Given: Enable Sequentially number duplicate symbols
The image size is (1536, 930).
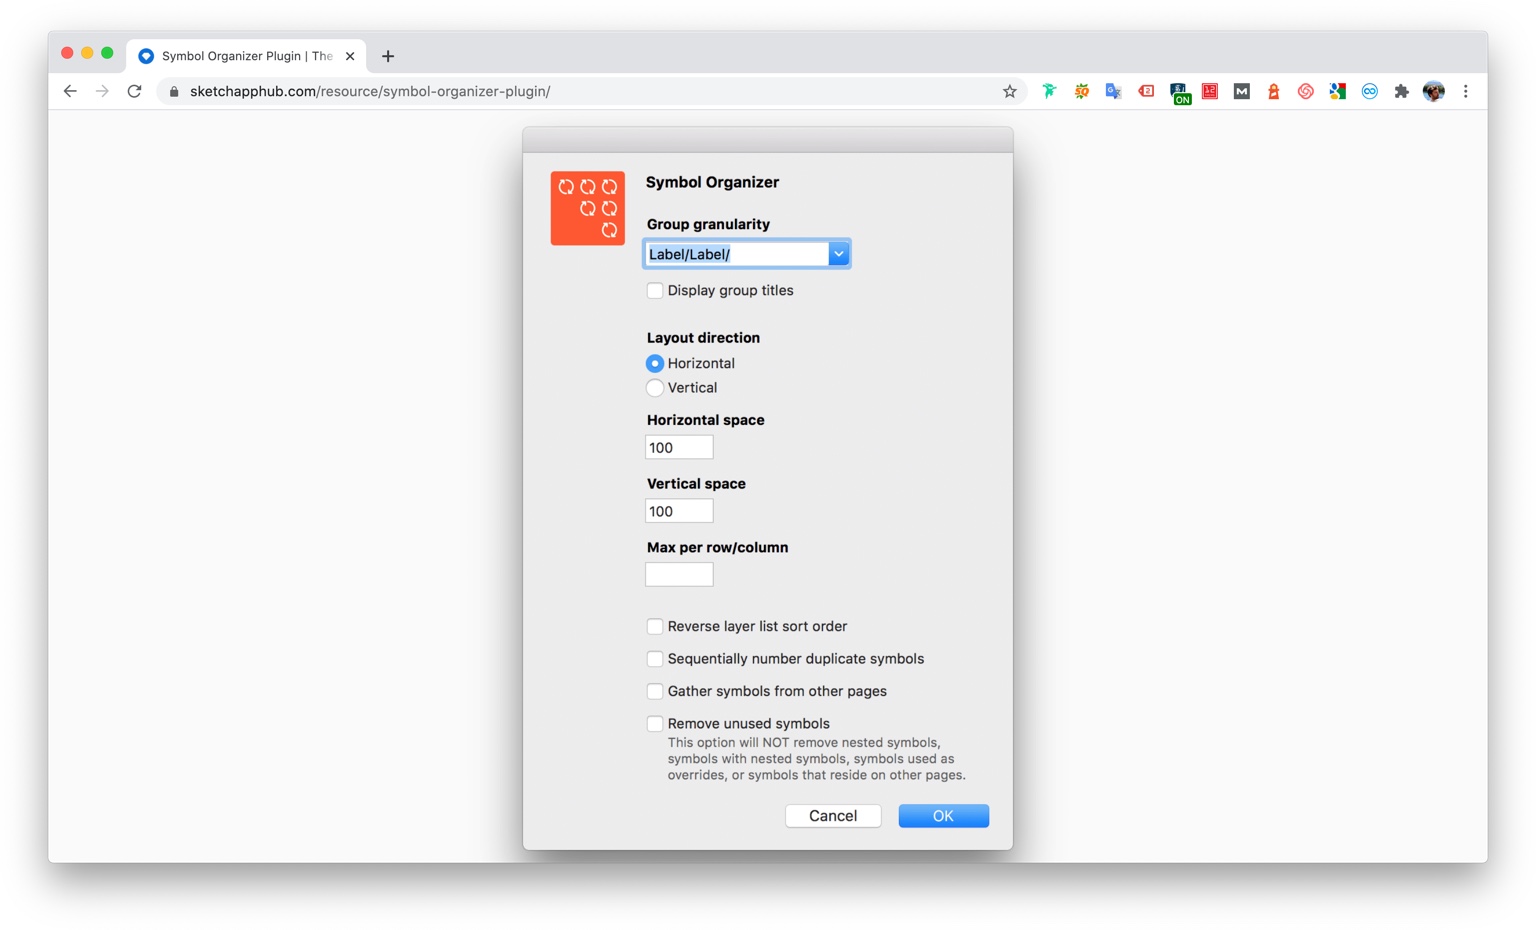Looking at the screenshot, I should (655, 658).
